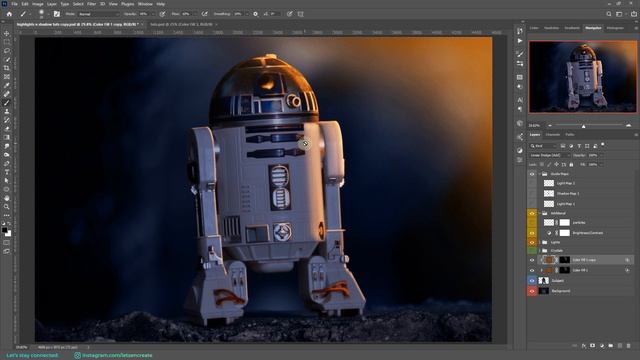Select the Lasso tool

[7, 51]
